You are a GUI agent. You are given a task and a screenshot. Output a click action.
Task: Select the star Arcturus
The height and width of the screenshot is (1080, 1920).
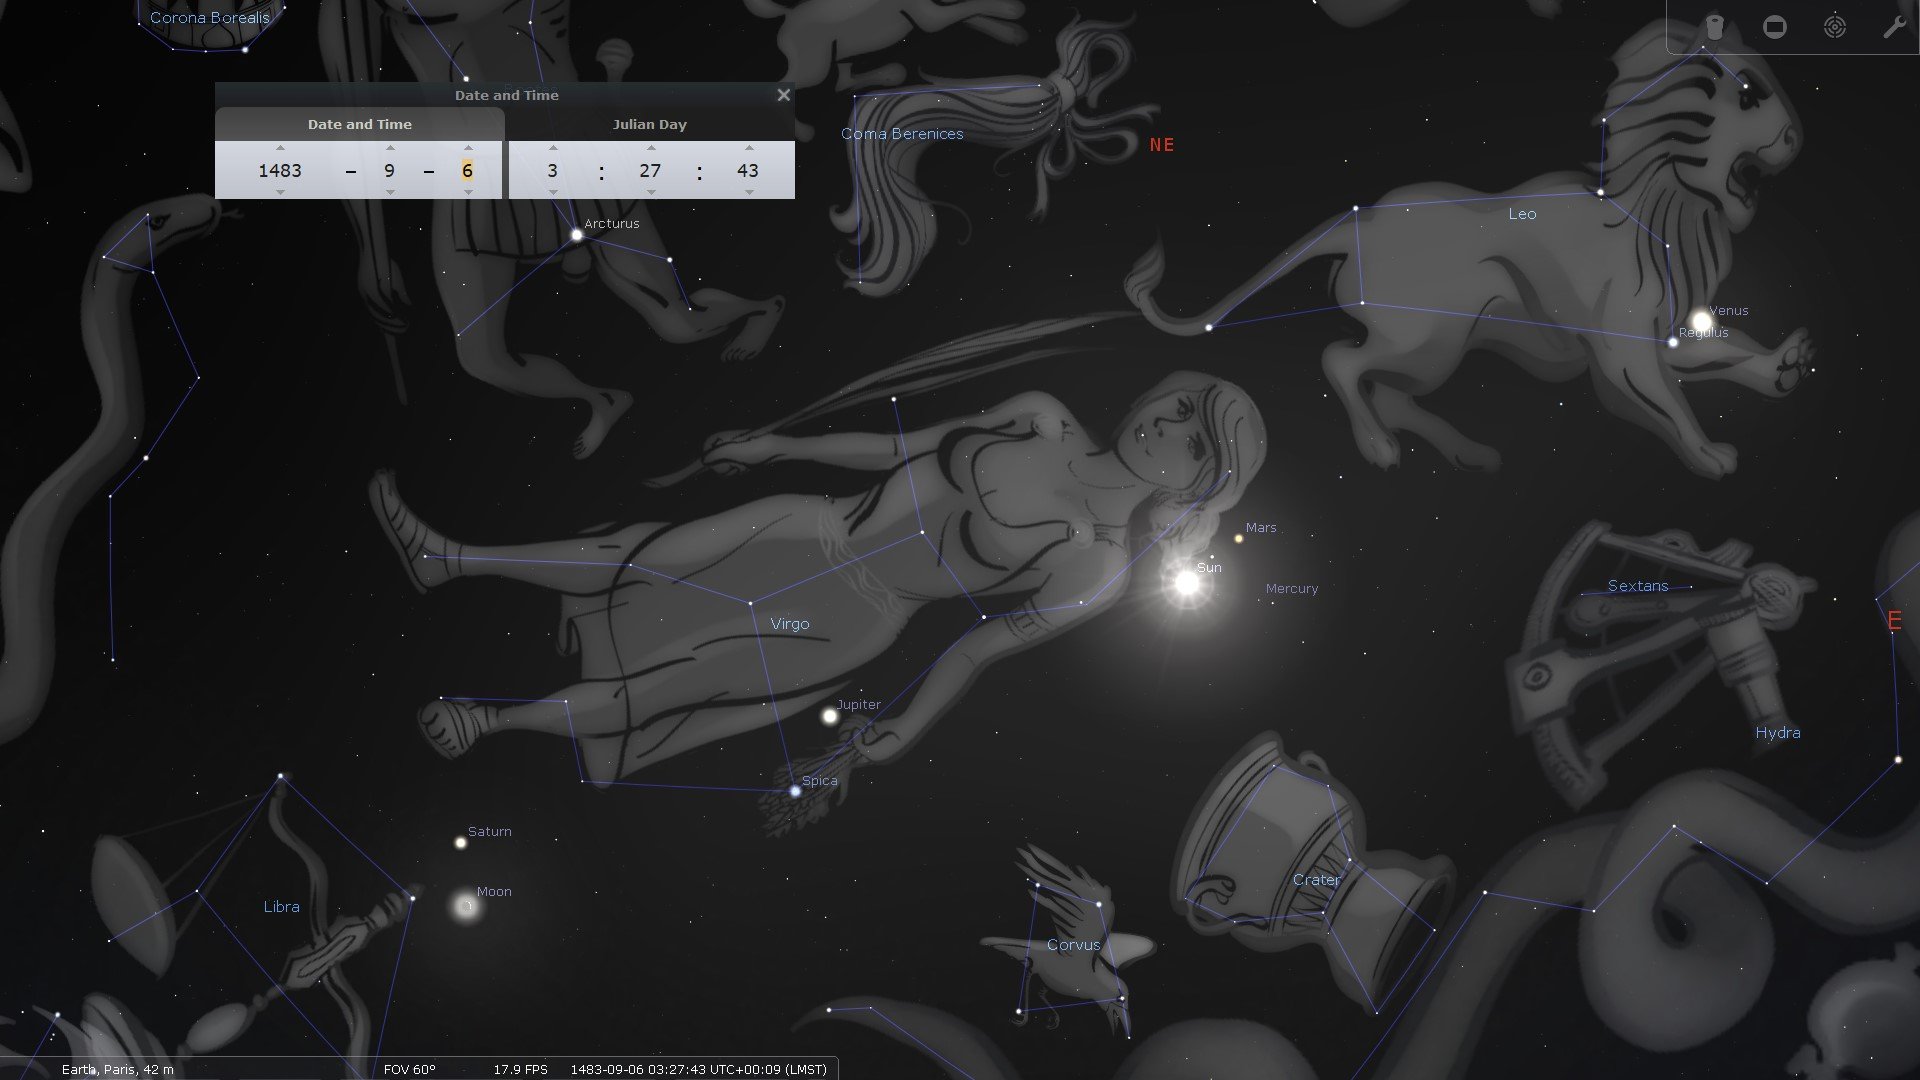577,235
